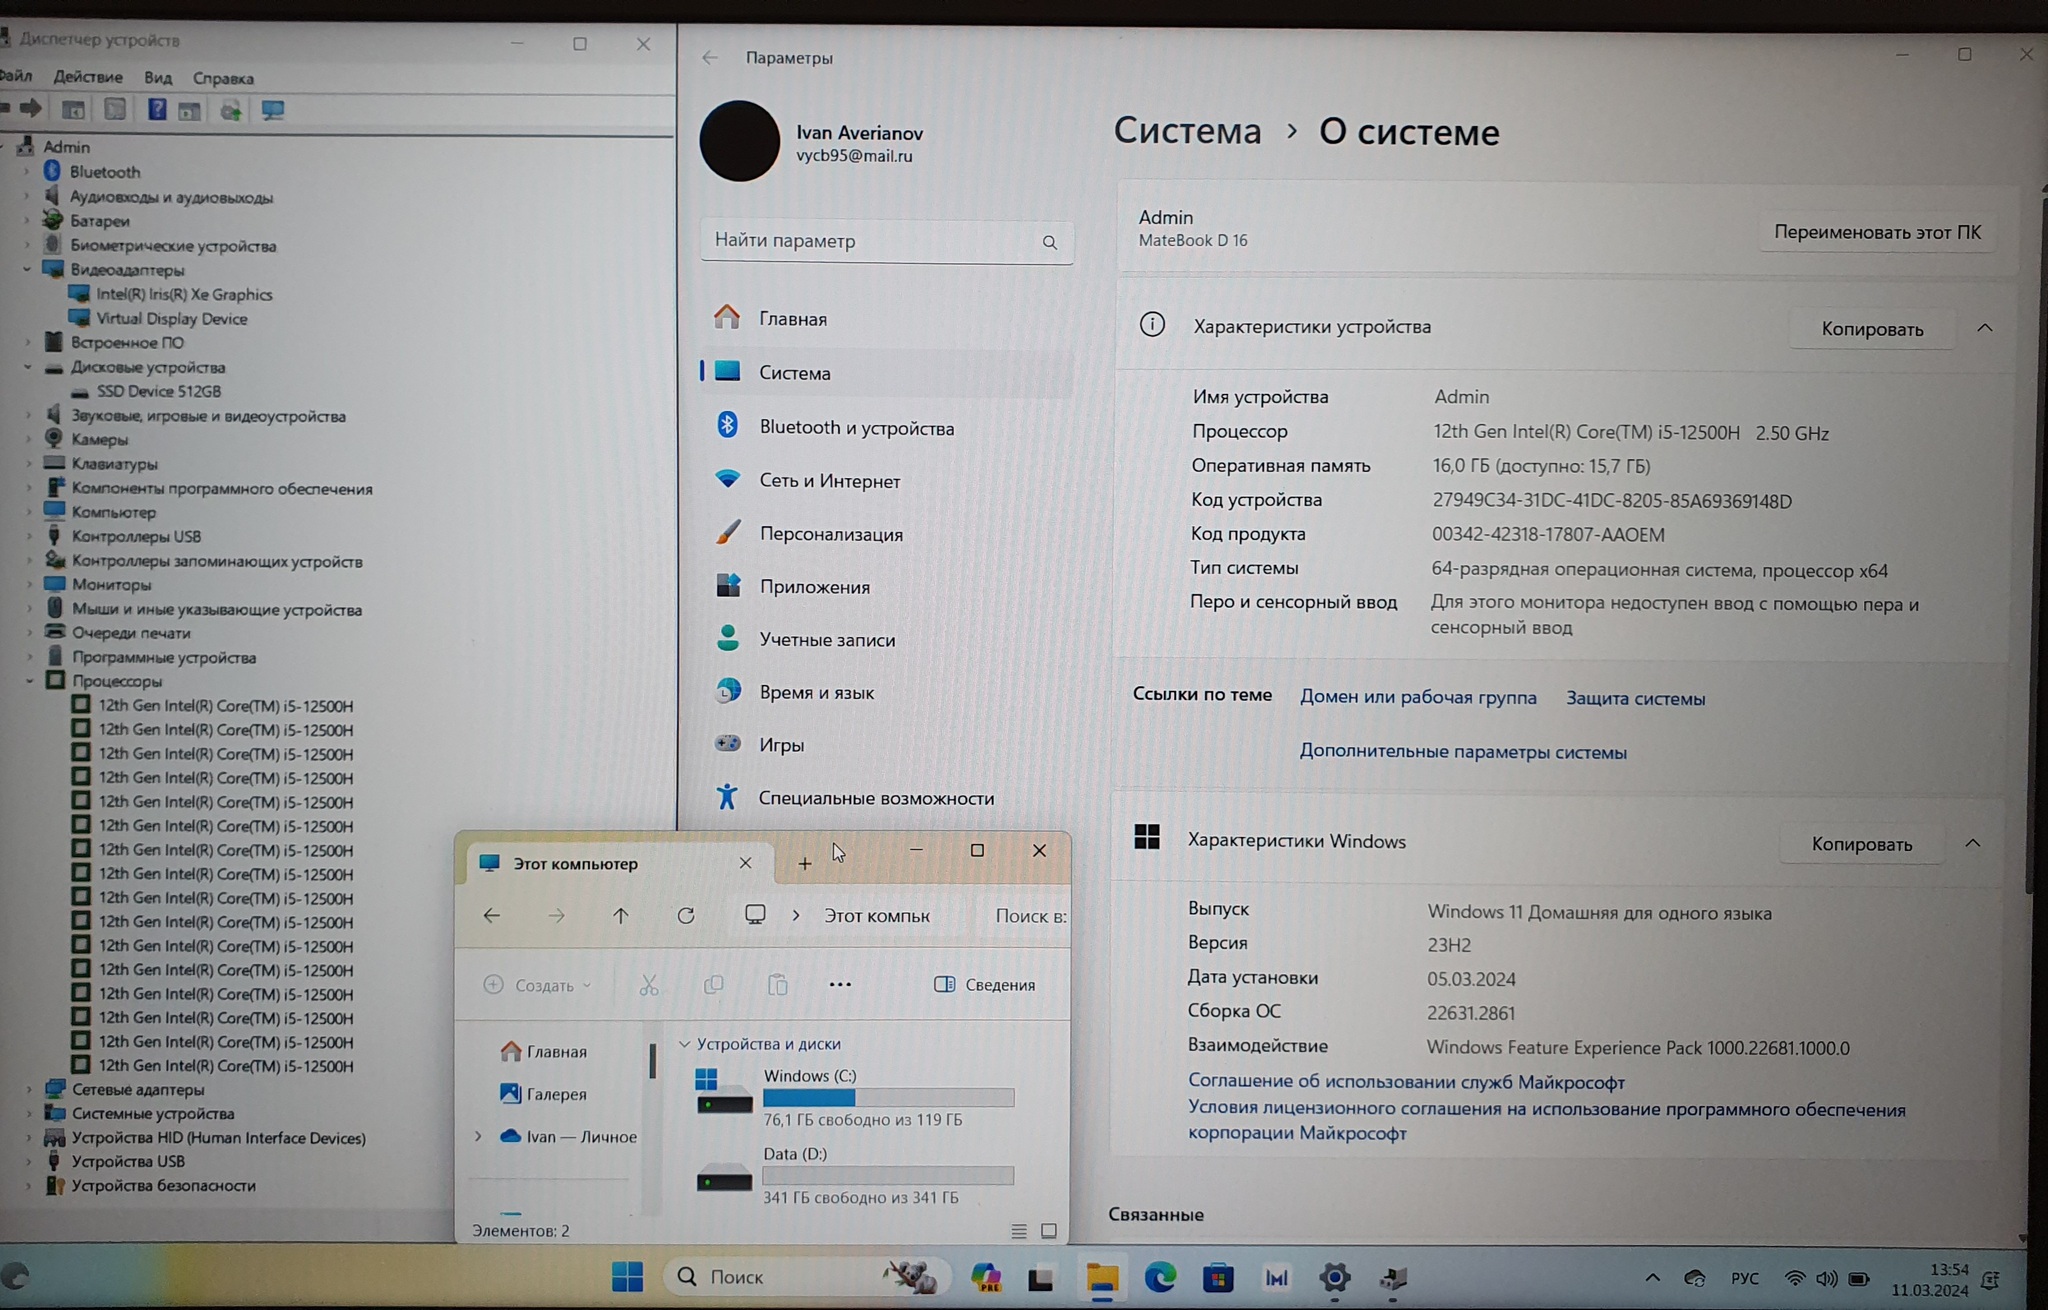Click the help icon in Device Manager toolbar
This screenshot has height=1310, width=2048.
click(x=157, y=110)
